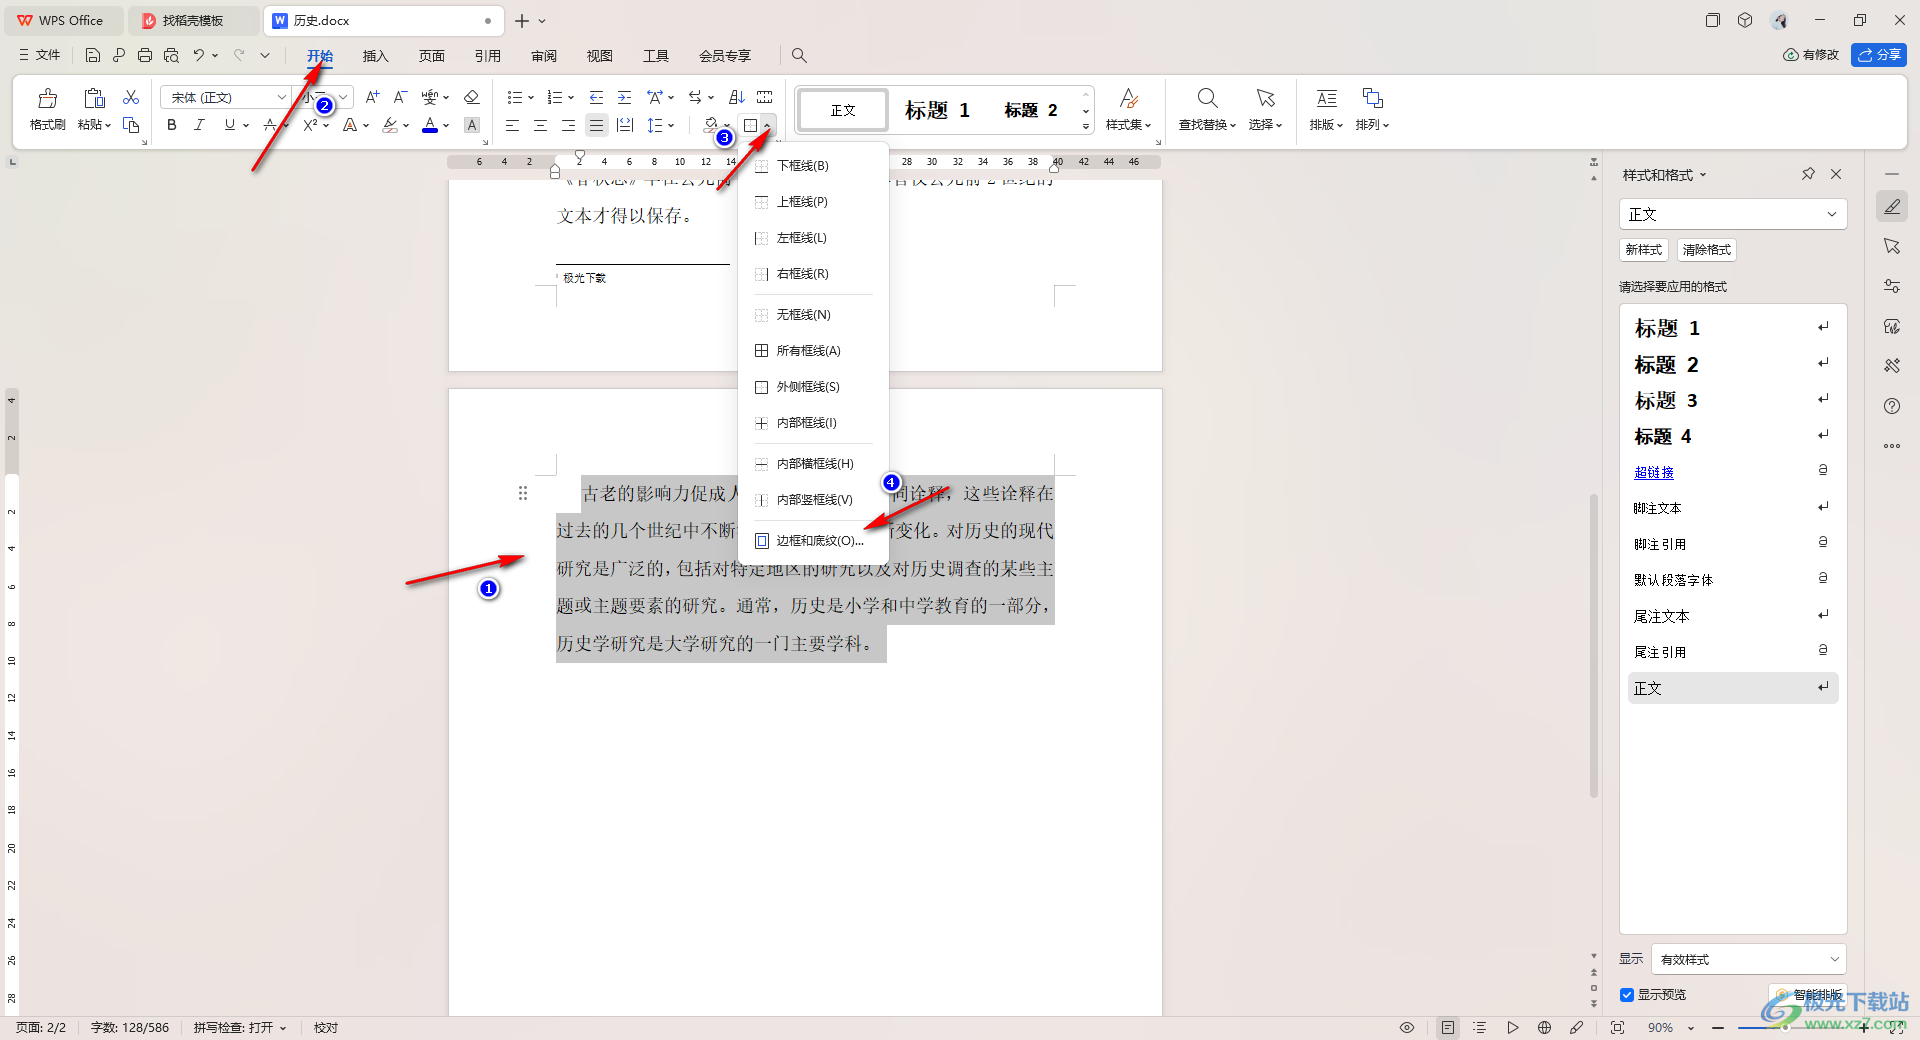Click the vertical document scrollbar
The width and height of the screenshot is (1920, 1040).
[1594, 645]
